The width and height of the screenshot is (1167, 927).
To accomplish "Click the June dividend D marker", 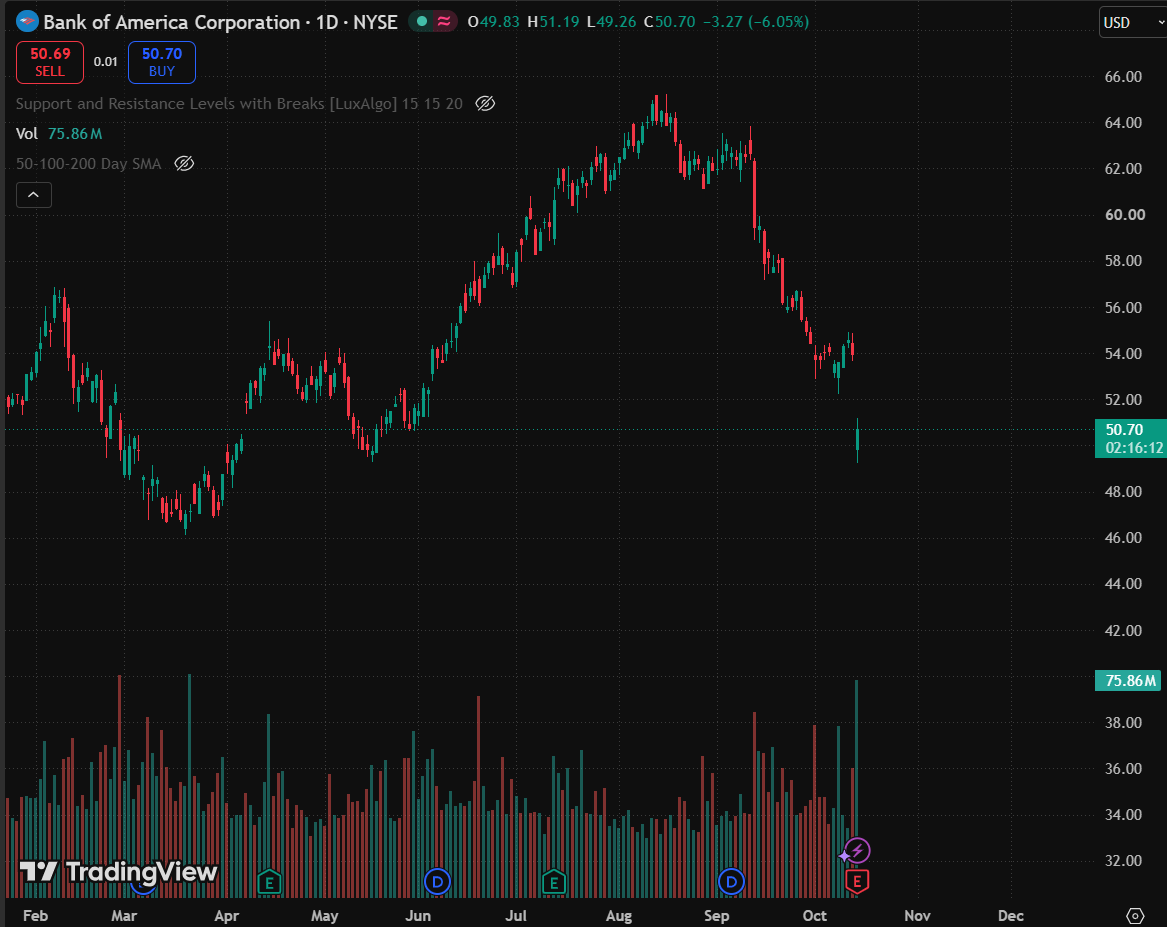I will click(x=437, y=882).
